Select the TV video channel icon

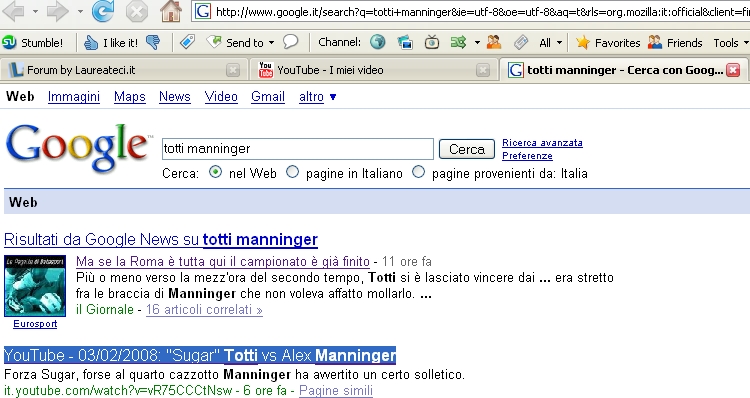click(x=432, y=42)
